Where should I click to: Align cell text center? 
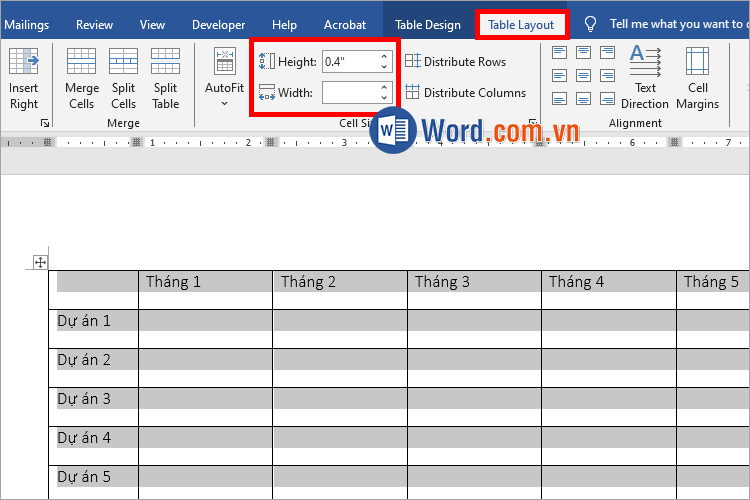tap(583, 75)
